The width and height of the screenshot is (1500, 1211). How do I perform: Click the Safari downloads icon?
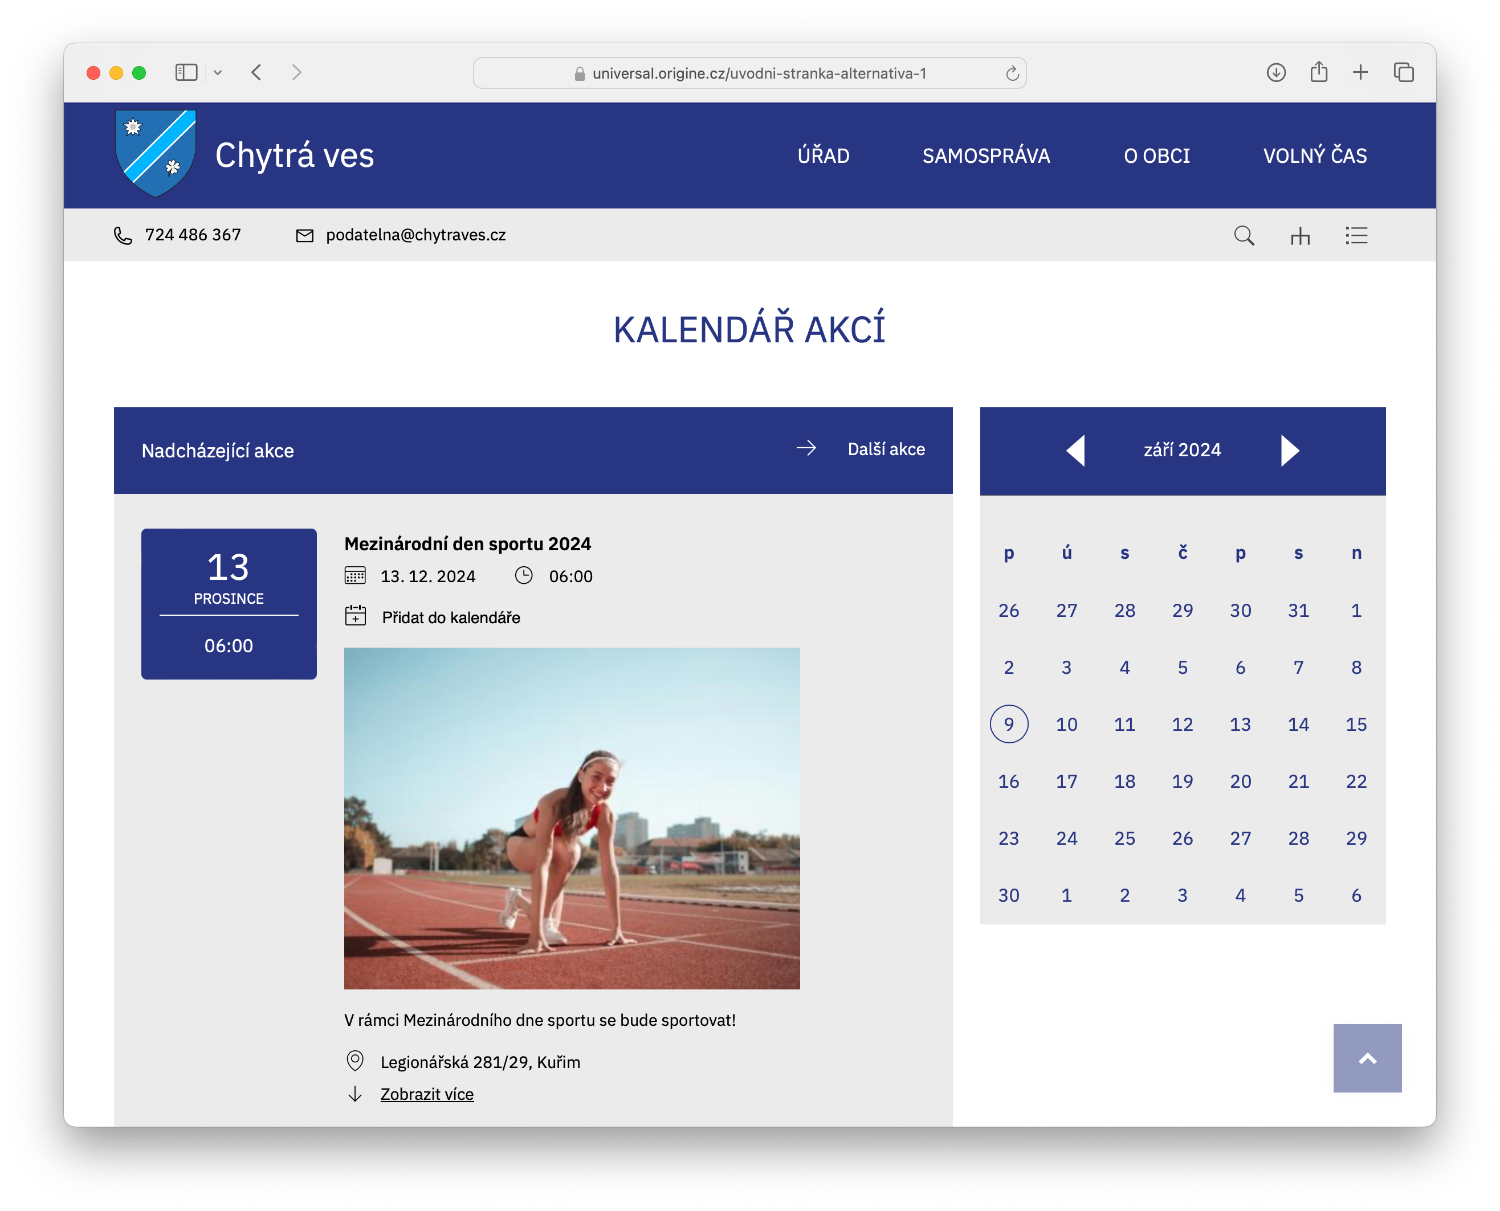[x=1276, y=72]
